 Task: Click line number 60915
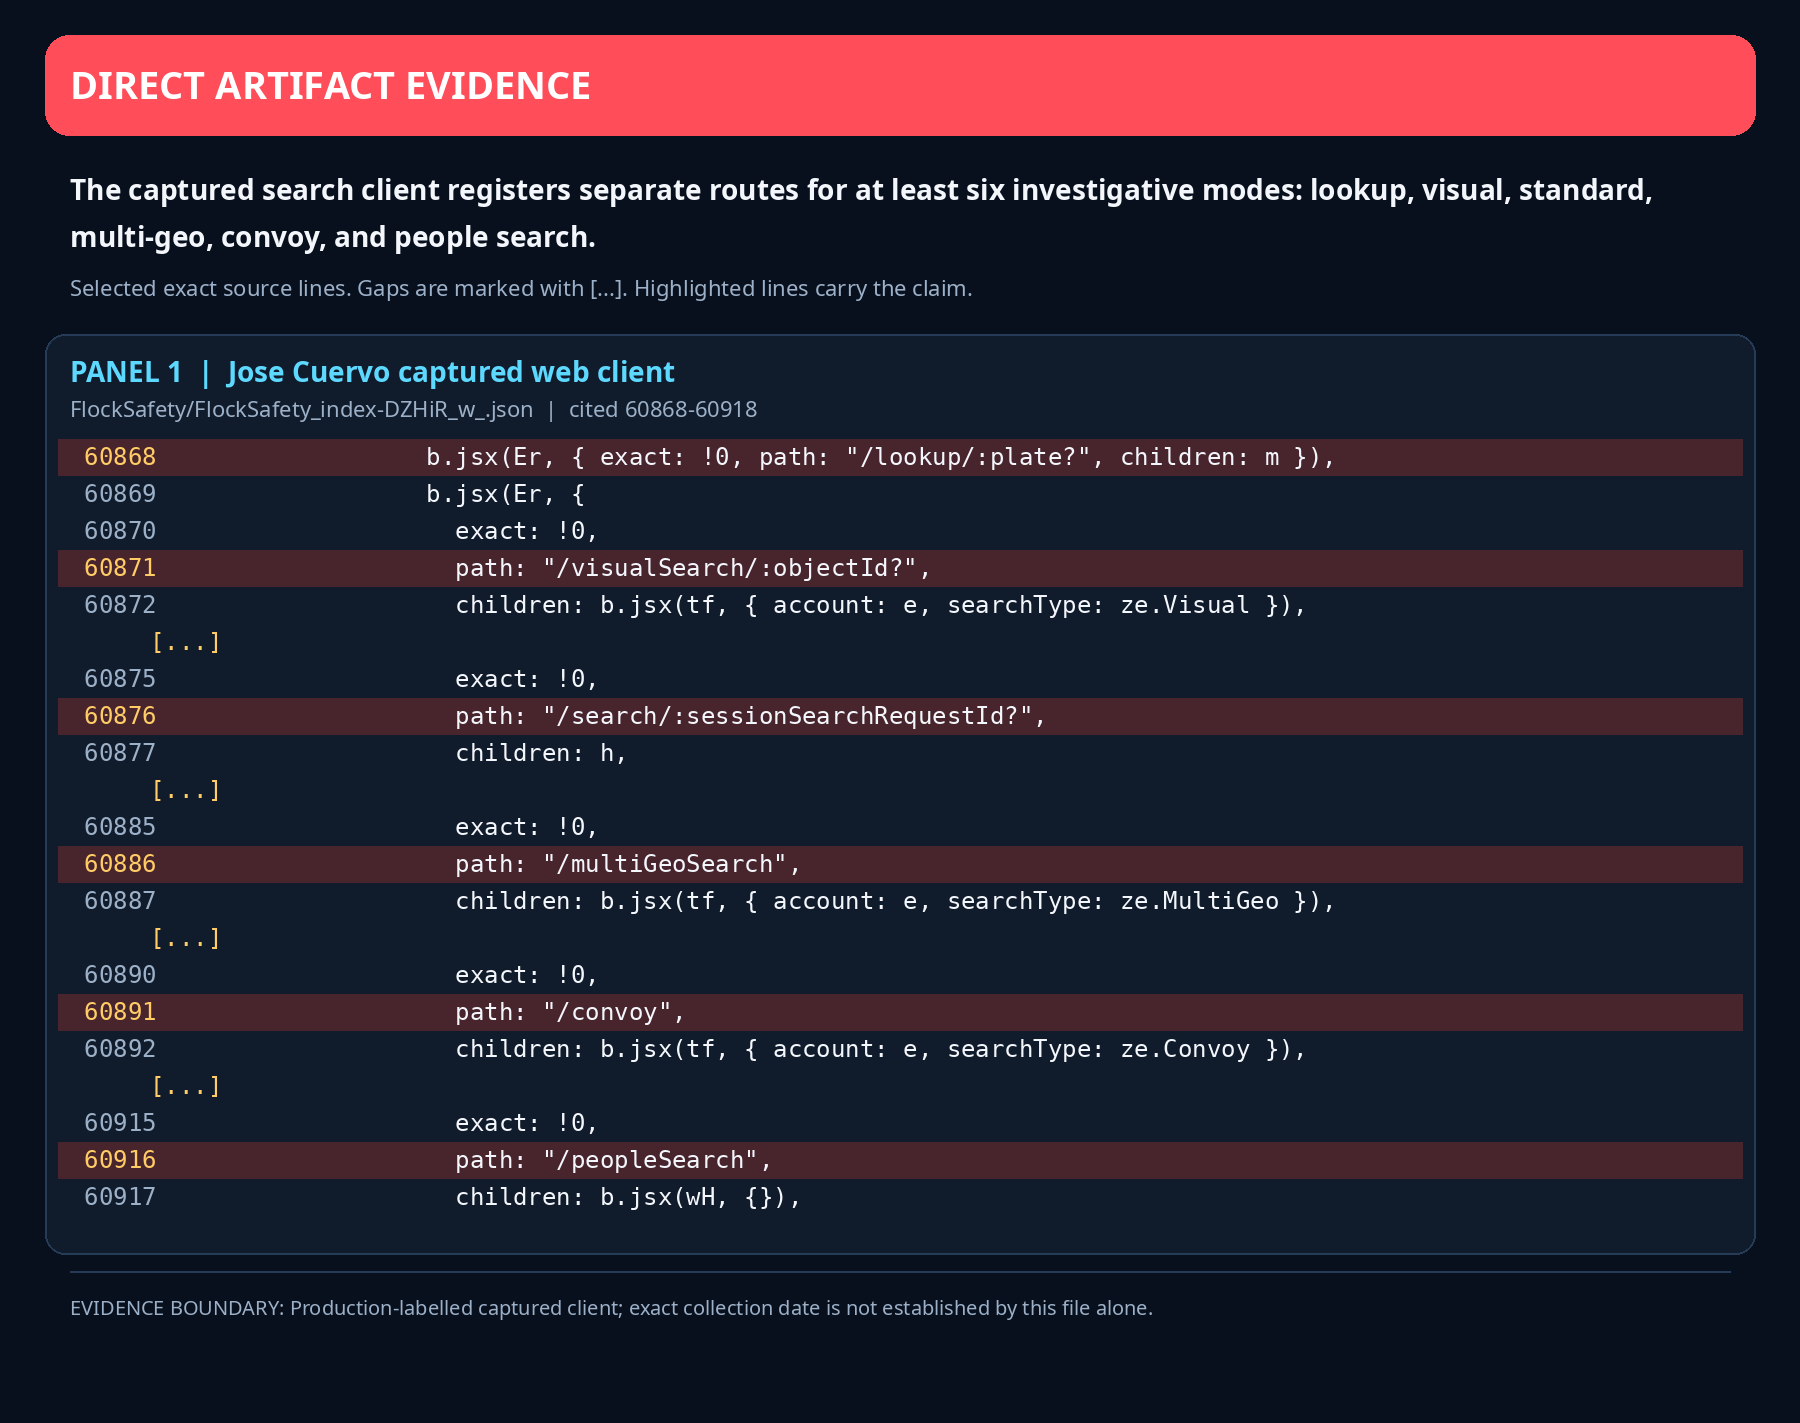(x=120, y=1123)
